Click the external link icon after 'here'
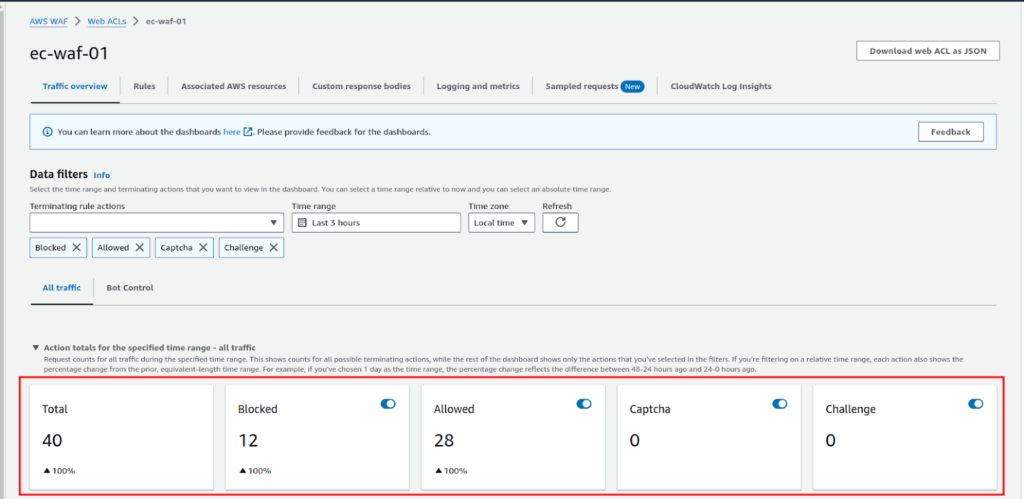1024x499 pixels. click(248, 132)
